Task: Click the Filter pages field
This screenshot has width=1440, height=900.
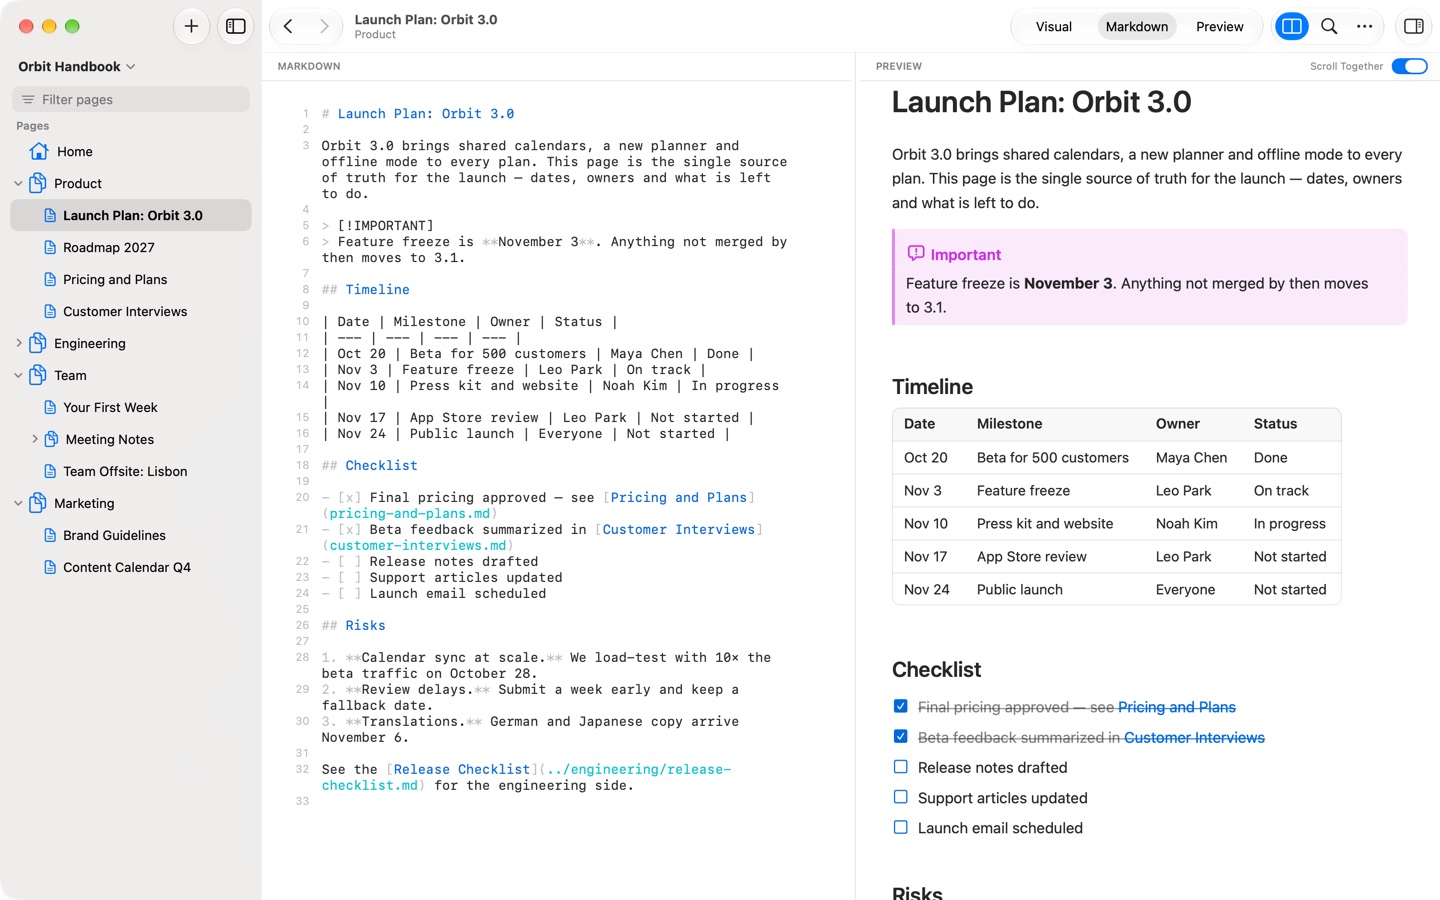Action: 131,99
